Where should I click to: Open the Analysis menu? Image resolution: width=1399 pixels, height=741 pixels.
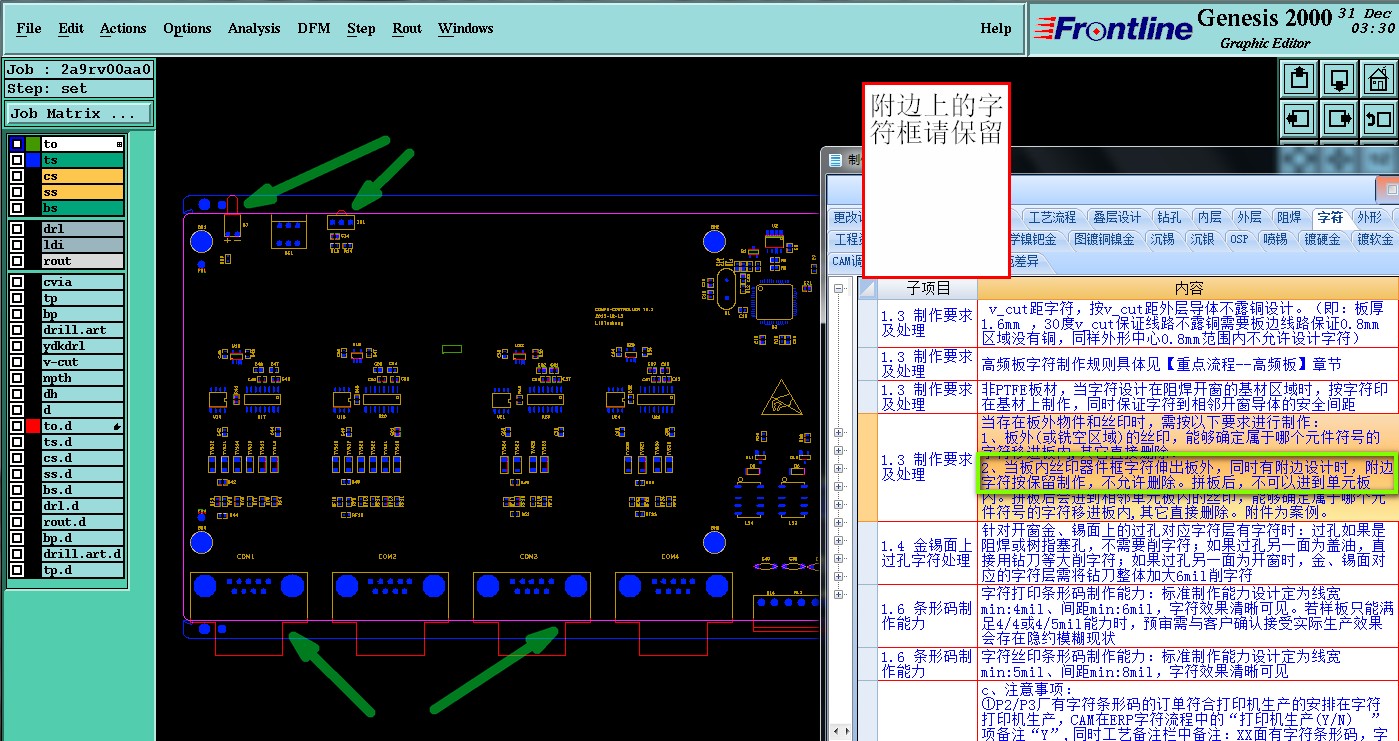click(x=254, y=28)
